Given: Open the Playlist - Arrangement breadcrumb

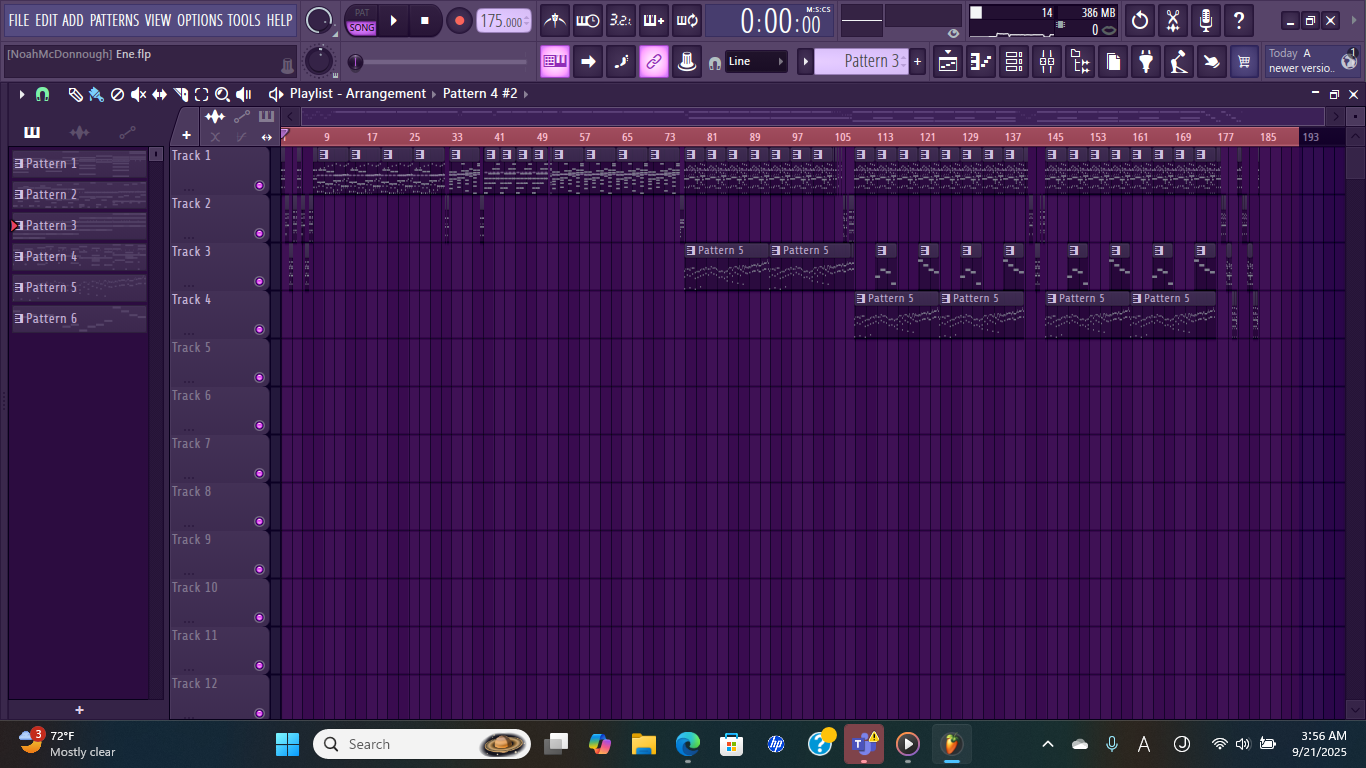Looking at the screenshot, I should tap(358, 94).
